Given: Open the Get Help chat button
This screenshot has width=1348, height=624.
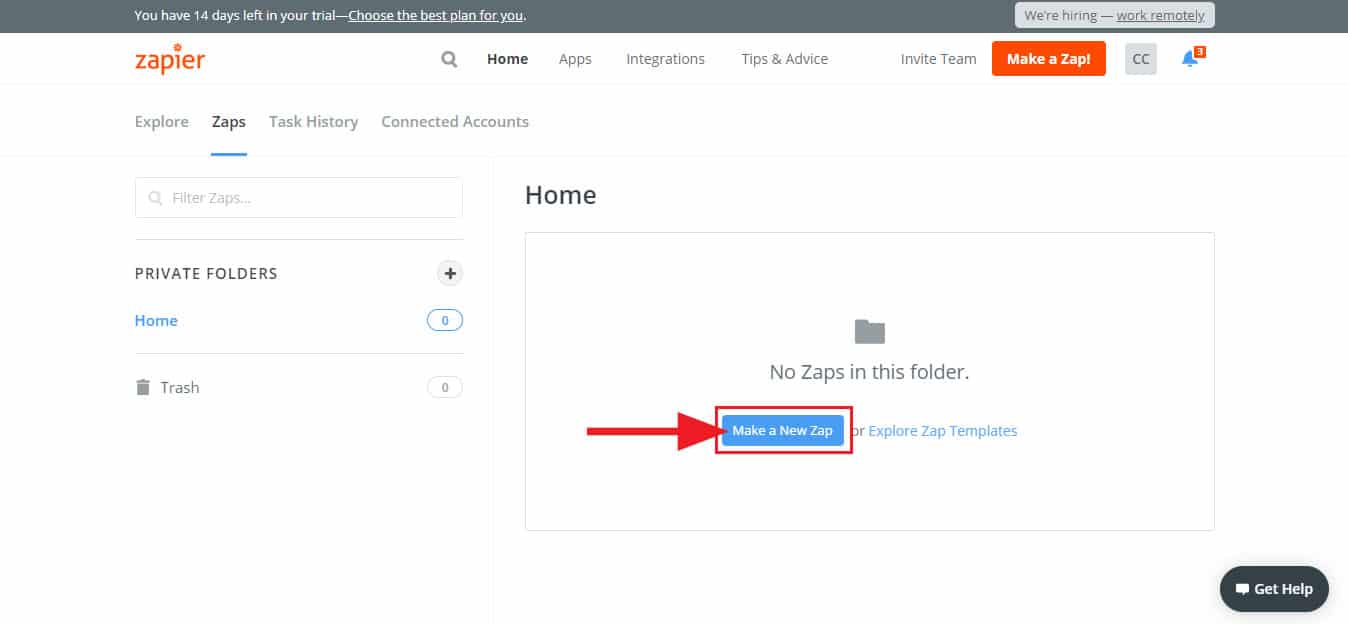Looking at the screenshot, I should [1274, 589].
